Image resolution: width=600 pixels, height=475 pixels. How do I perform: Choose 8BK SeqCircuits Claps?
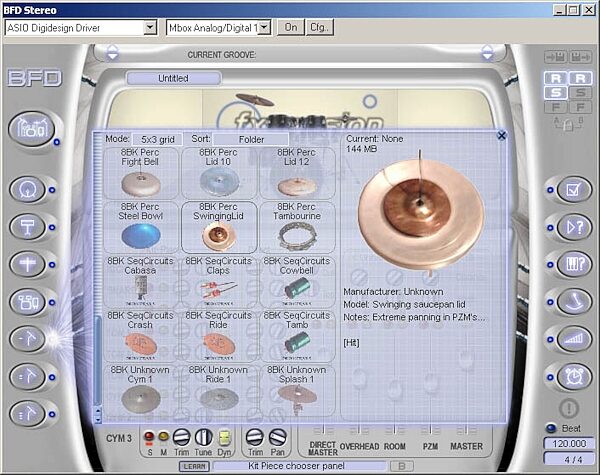(218, 282)
